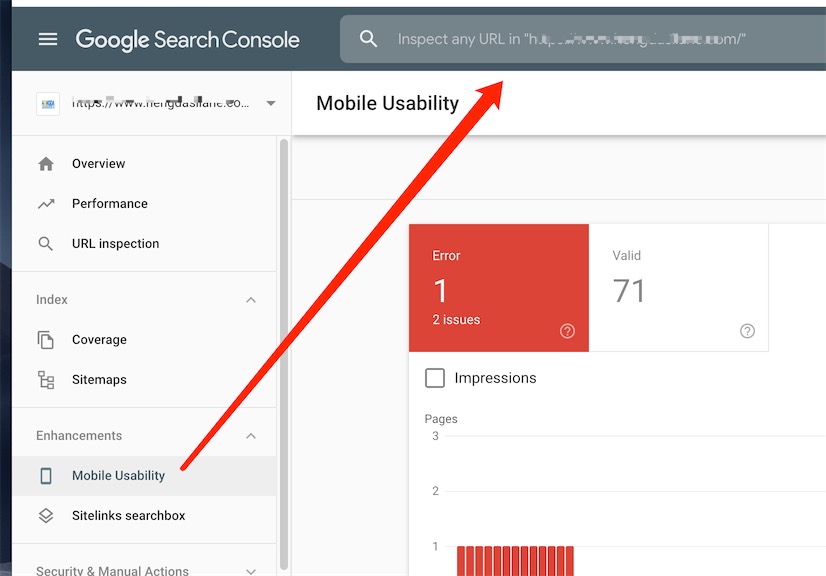Open help icon on the Valid card
Image resolution: width=826 pixels, height=576 pixels.
pyautogui.click(x=748, y=331)
